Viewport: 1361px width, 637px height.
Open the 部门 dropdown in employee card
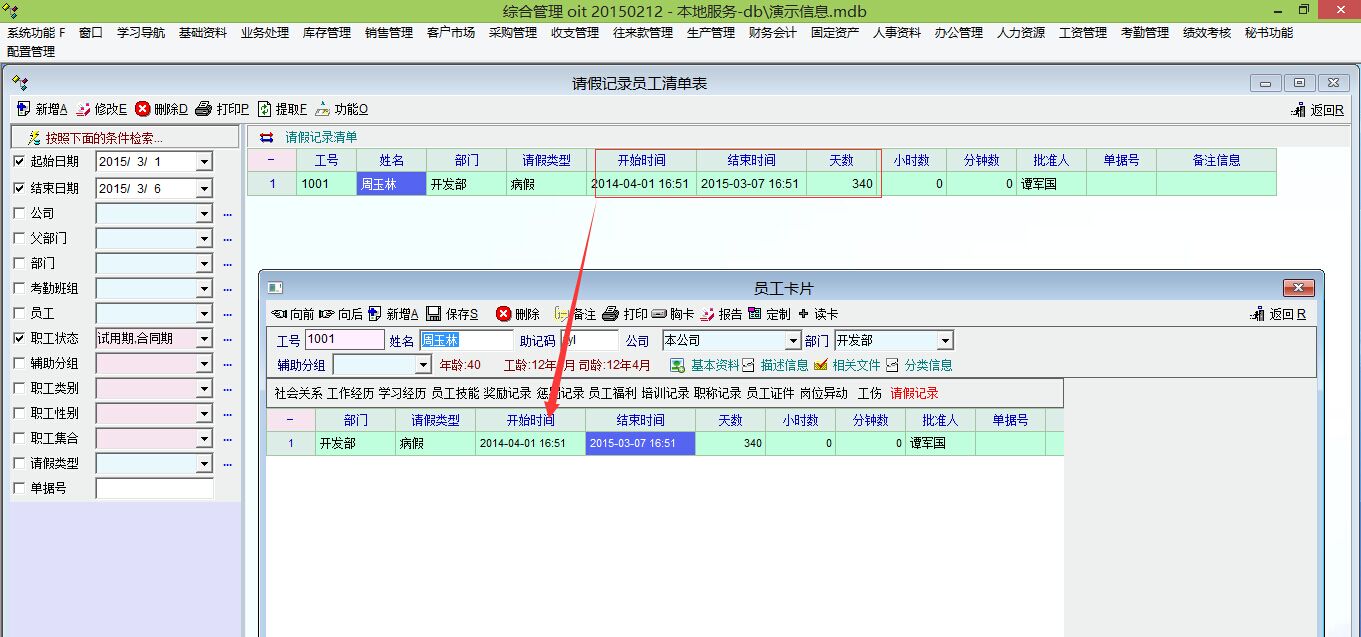click(x=945, y=341)
